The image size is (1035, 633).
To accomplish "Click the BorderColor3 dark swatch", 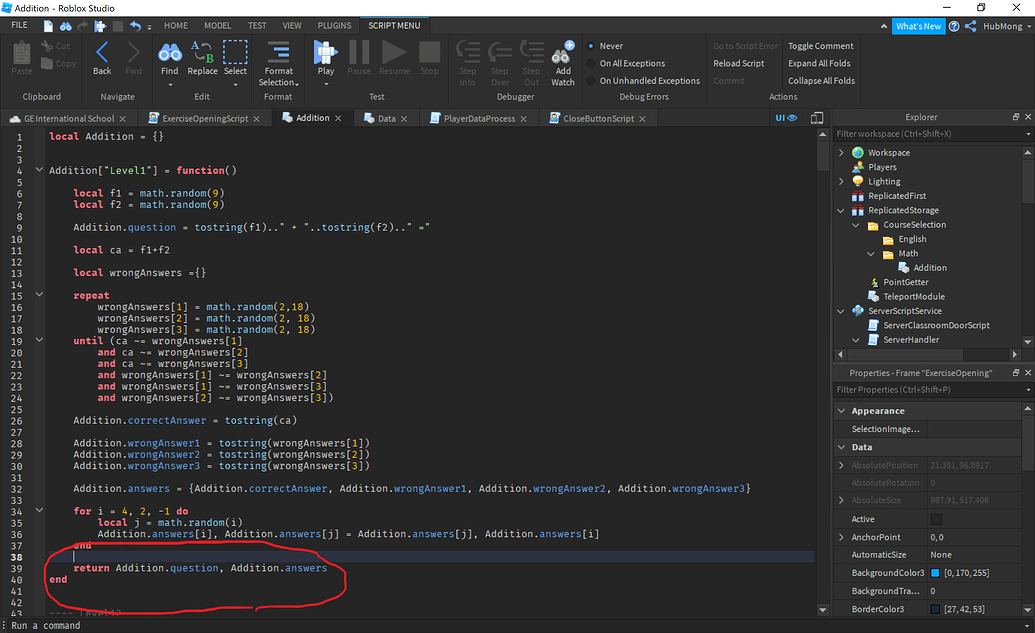I will coord(935,609).
